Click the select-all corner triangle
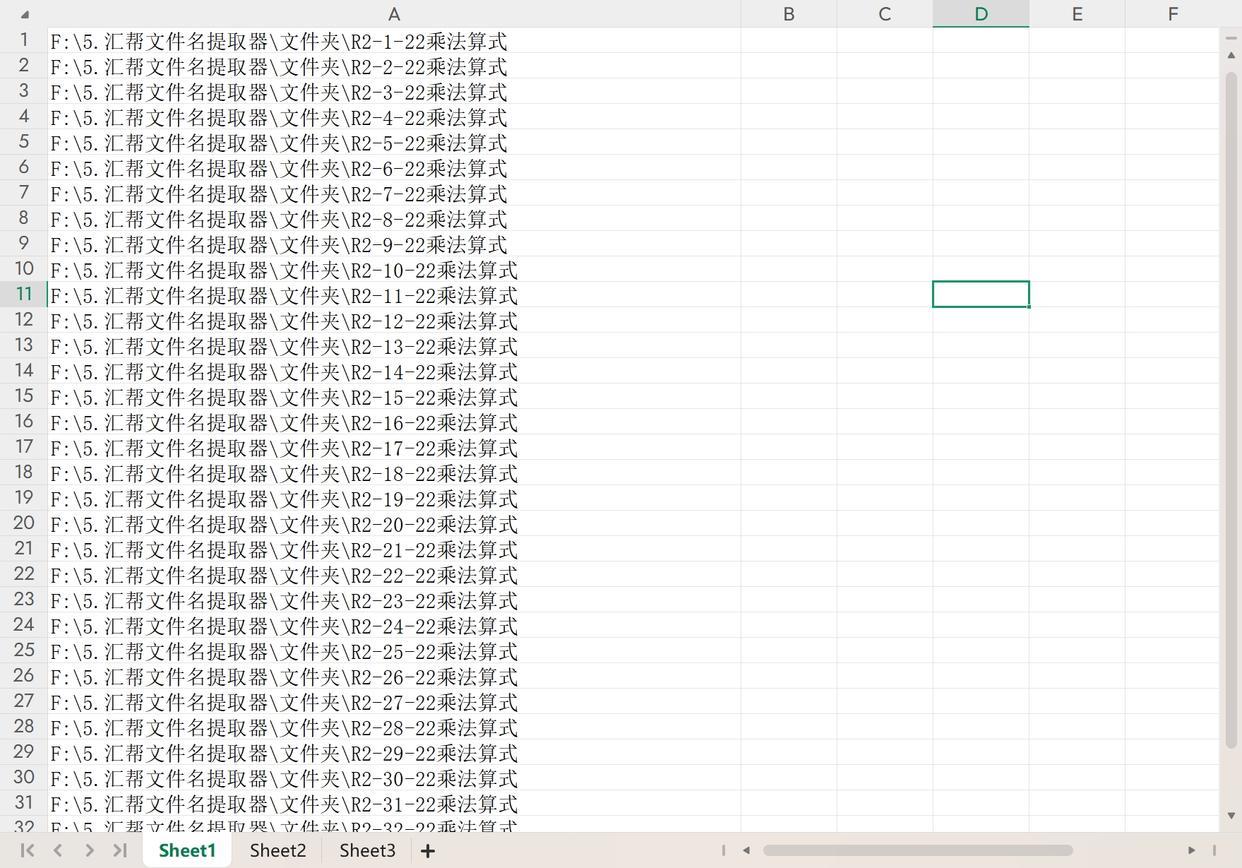1242x868 pixels. [24, 14]
